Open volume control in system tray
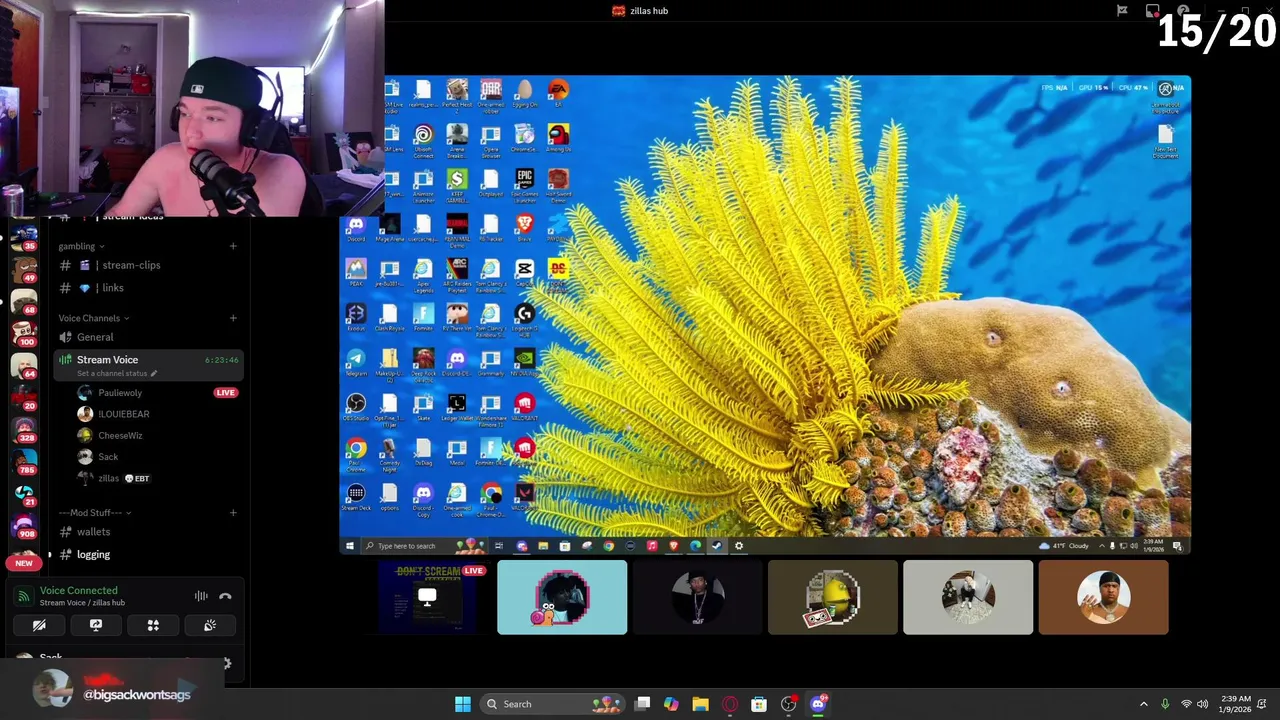The width and height of the screenshot is (1280, 720). pos(1202,704)
